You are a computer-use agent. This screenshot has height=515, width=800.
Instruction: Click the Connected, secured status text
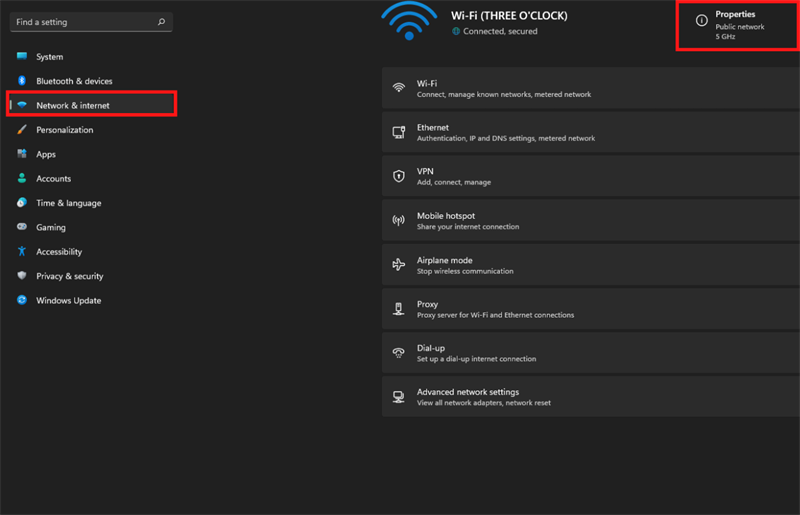pos(500,32)
